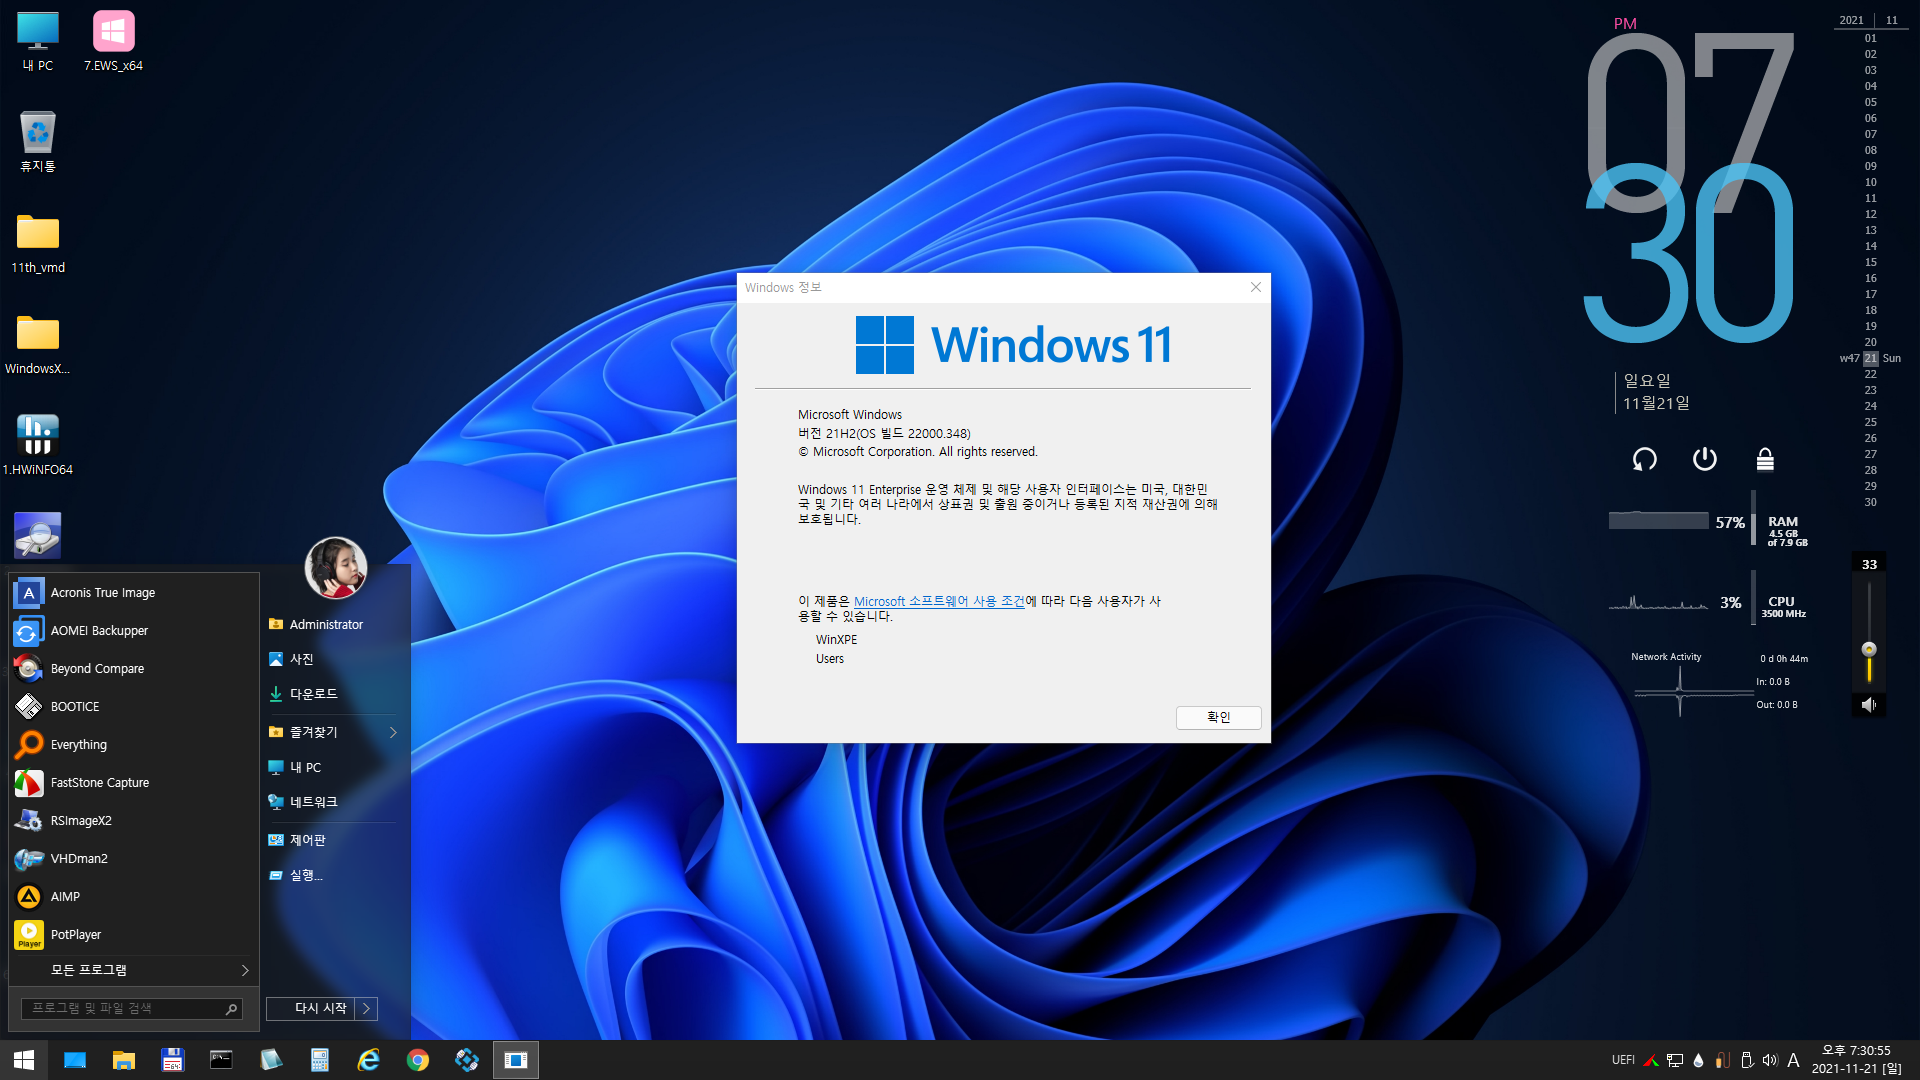Launch AOMEI Backupper from start menu

[x=134, y=631]
